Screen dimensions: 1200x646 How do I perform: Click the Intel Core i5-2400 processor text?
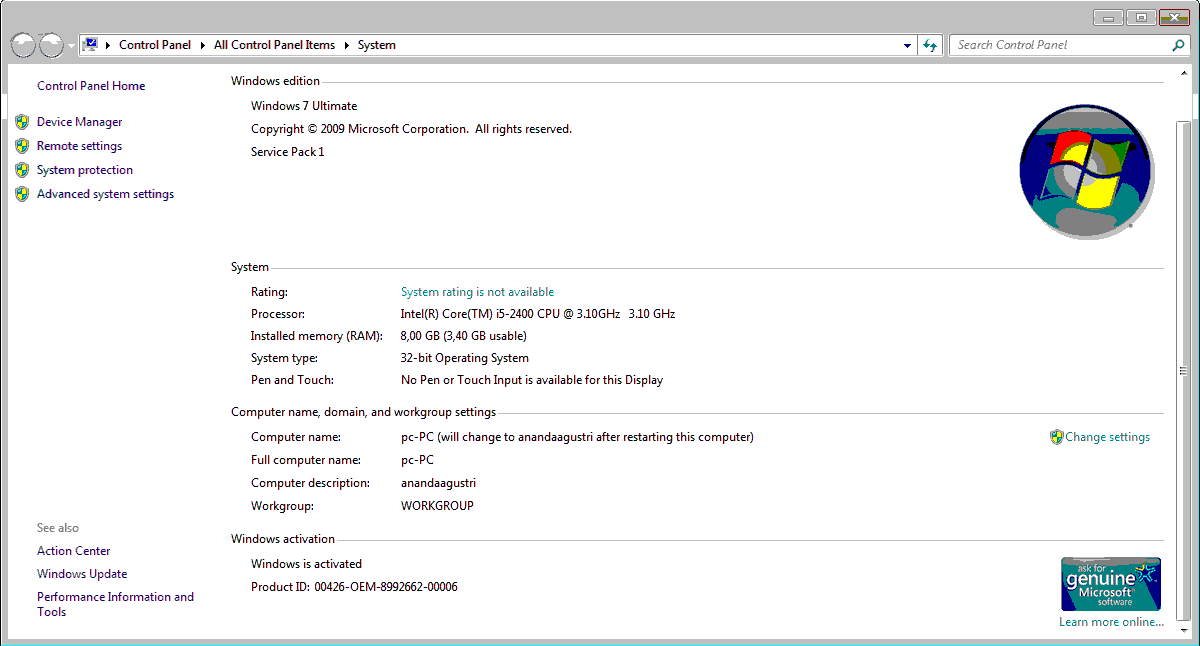tap(538, 314)
